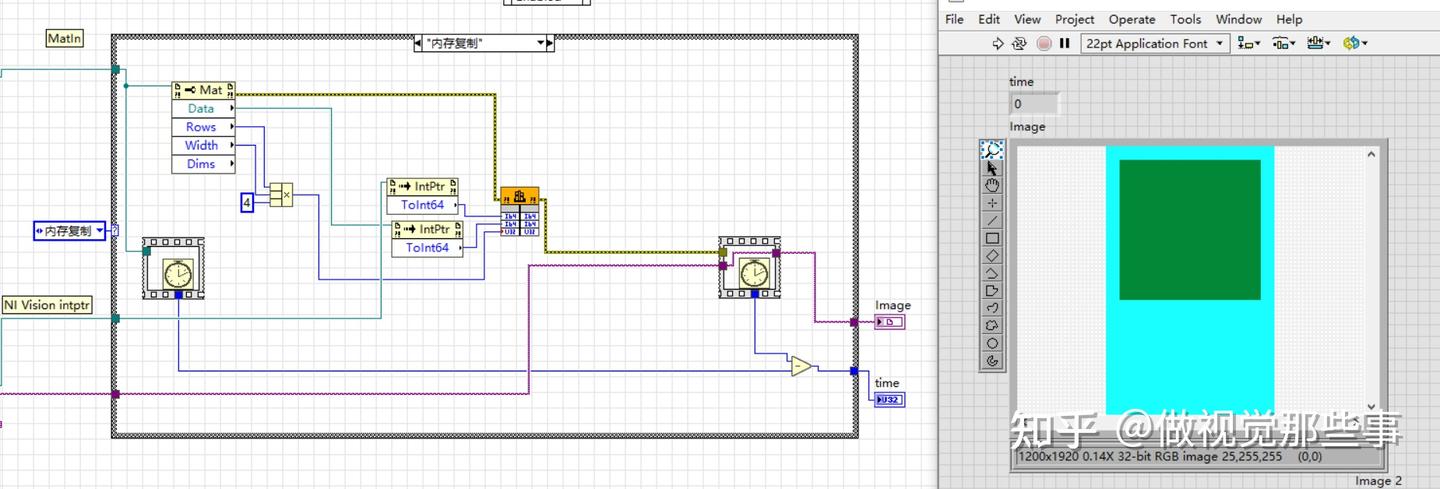Select the Zoom tool in the image palette
The height and width of the screenshot is (489, 1440).
(x=992, y=150)
